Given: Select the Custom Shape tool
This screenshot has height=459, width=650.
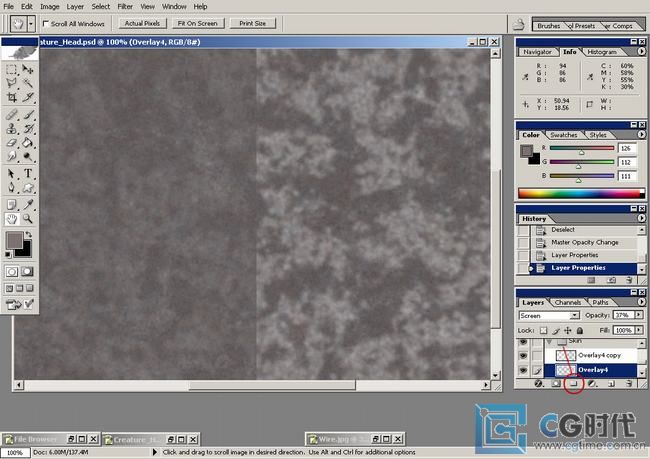Looking at the screenshot, I should pos(28,187).
